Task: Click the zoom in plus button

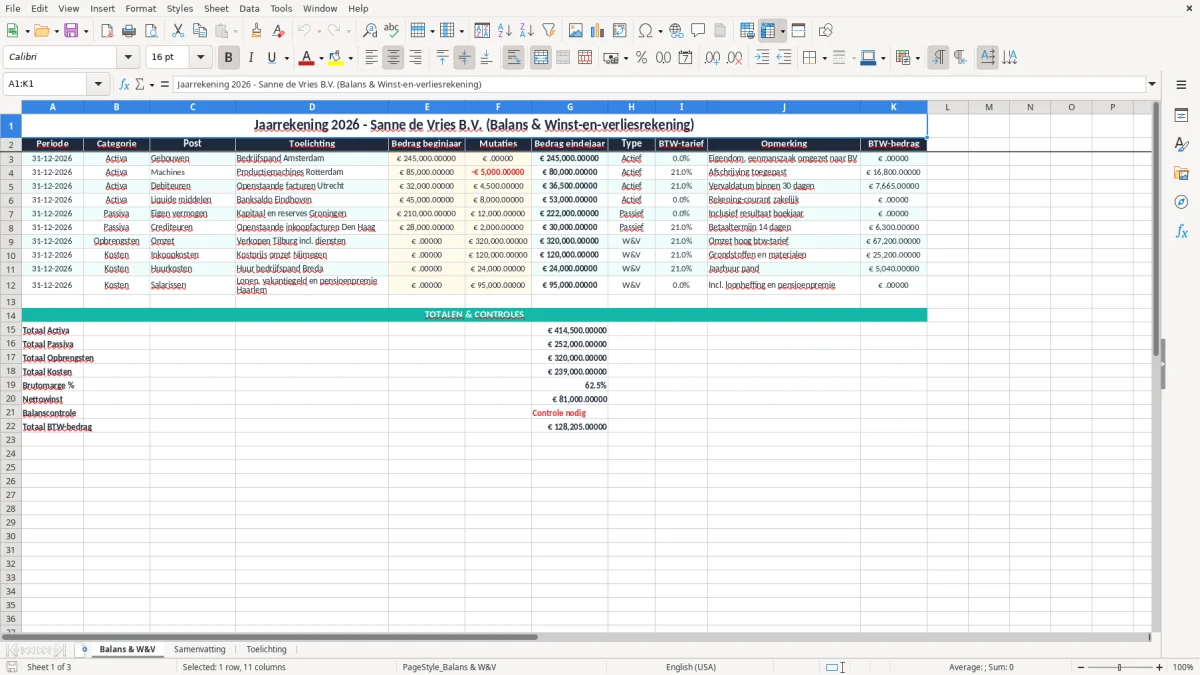Action: (x=1160, y=667)
